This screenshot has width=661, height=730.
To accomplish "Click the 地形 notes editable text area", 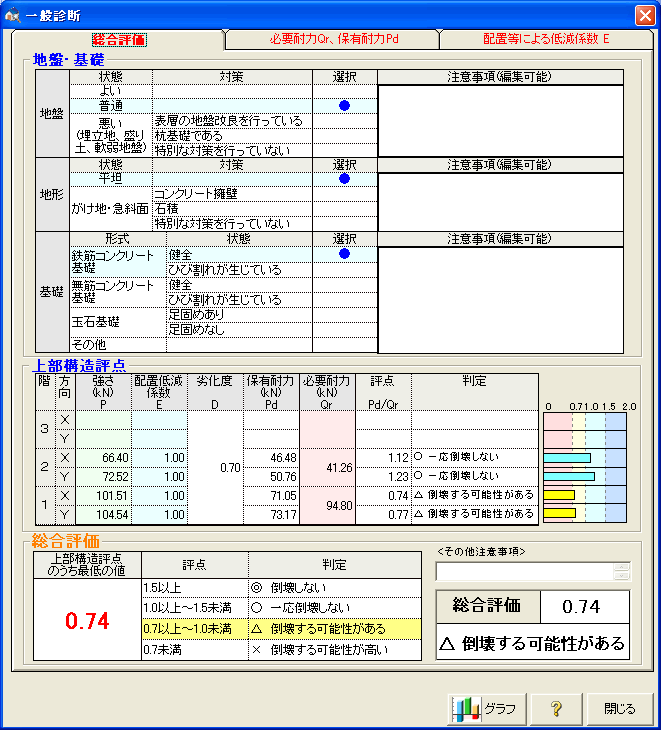I will (500, 202).
